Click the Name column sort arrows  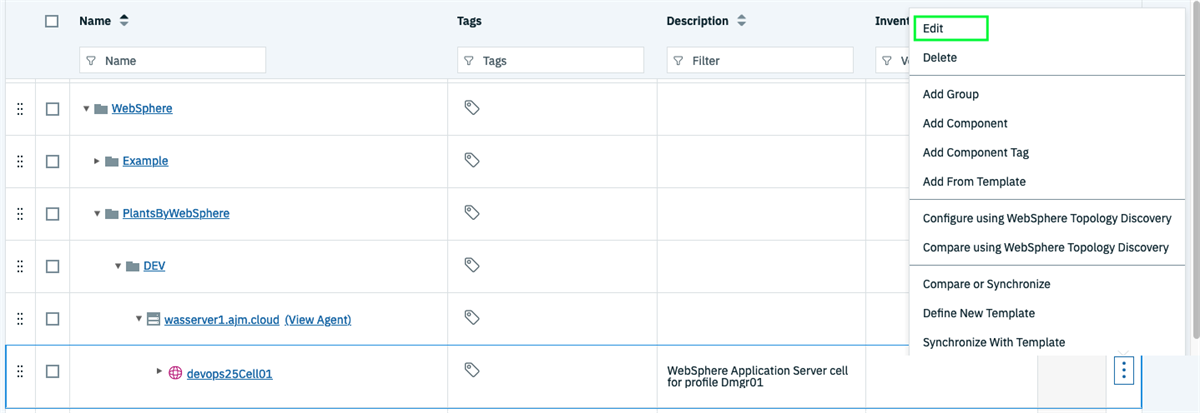pyautogui.click(x=124, y=21)
